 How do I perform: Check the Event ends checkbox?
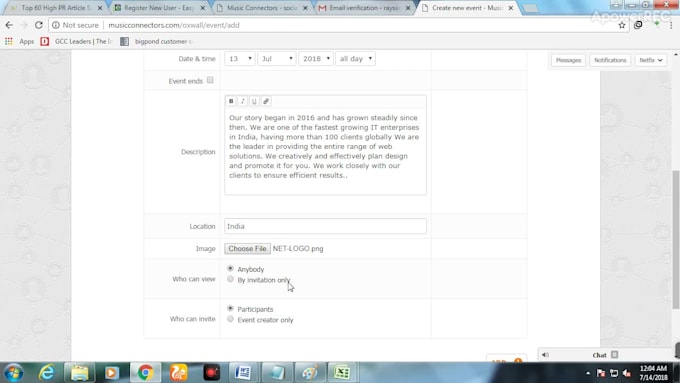click(210, 80)
